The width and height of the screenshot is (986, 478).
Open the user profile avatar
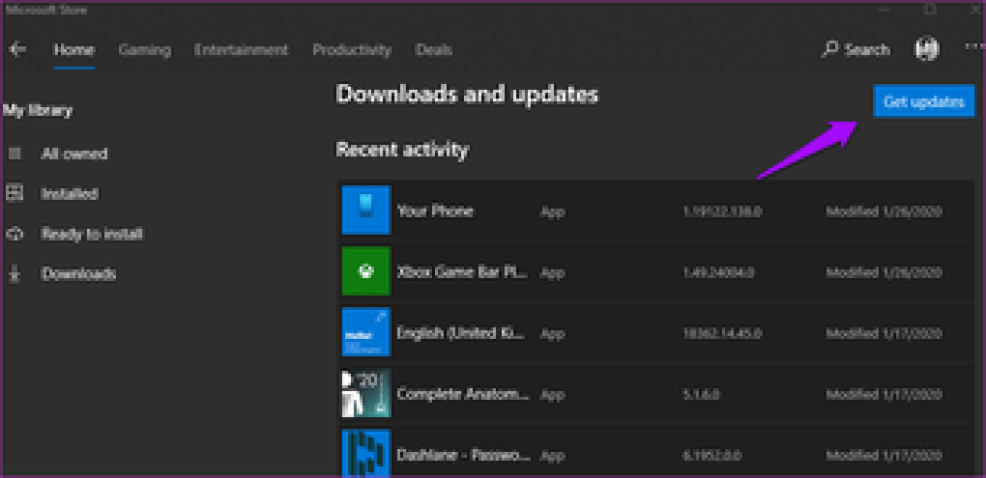tap(926, 49)
